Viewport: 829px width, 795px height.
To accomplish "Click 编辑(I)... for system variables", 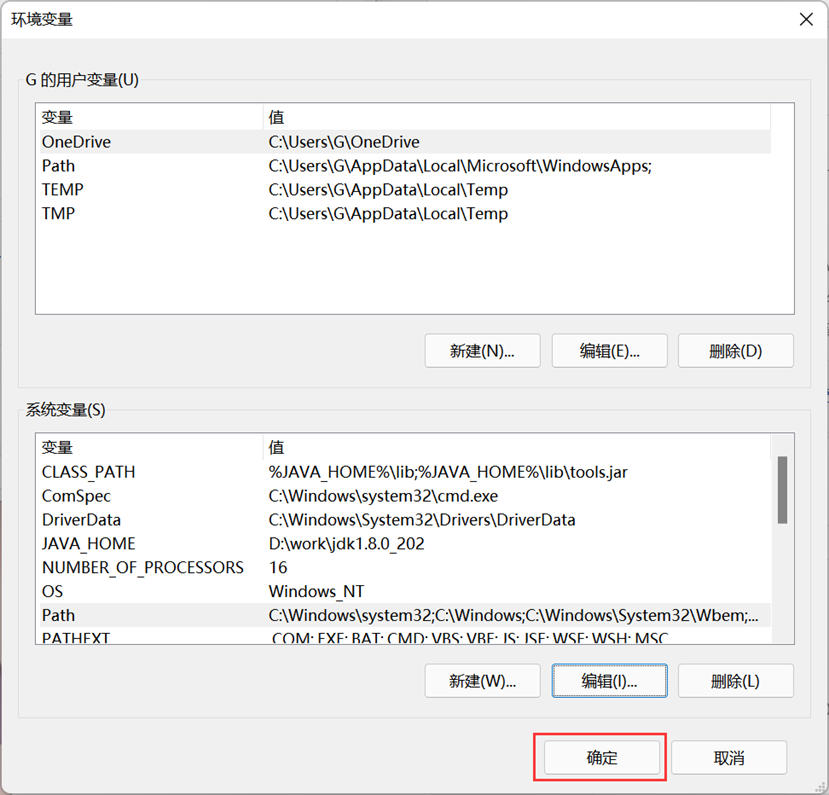I will click(x=609, y=681).
